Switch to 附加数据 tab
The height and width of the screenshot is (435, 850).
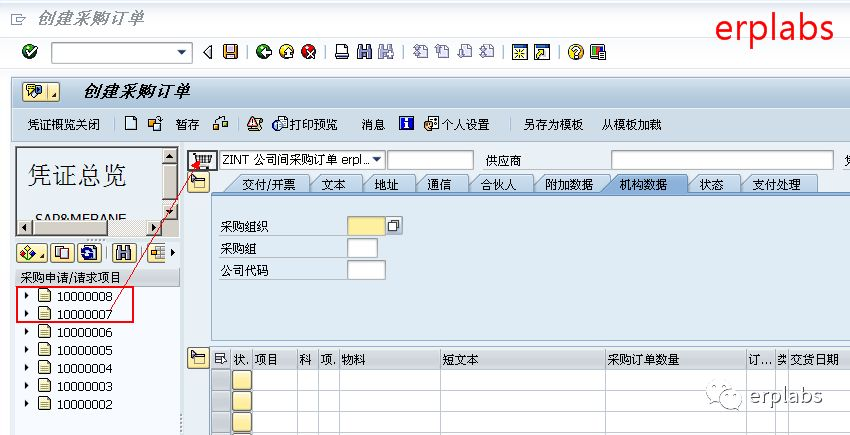[x=569, y=184]
